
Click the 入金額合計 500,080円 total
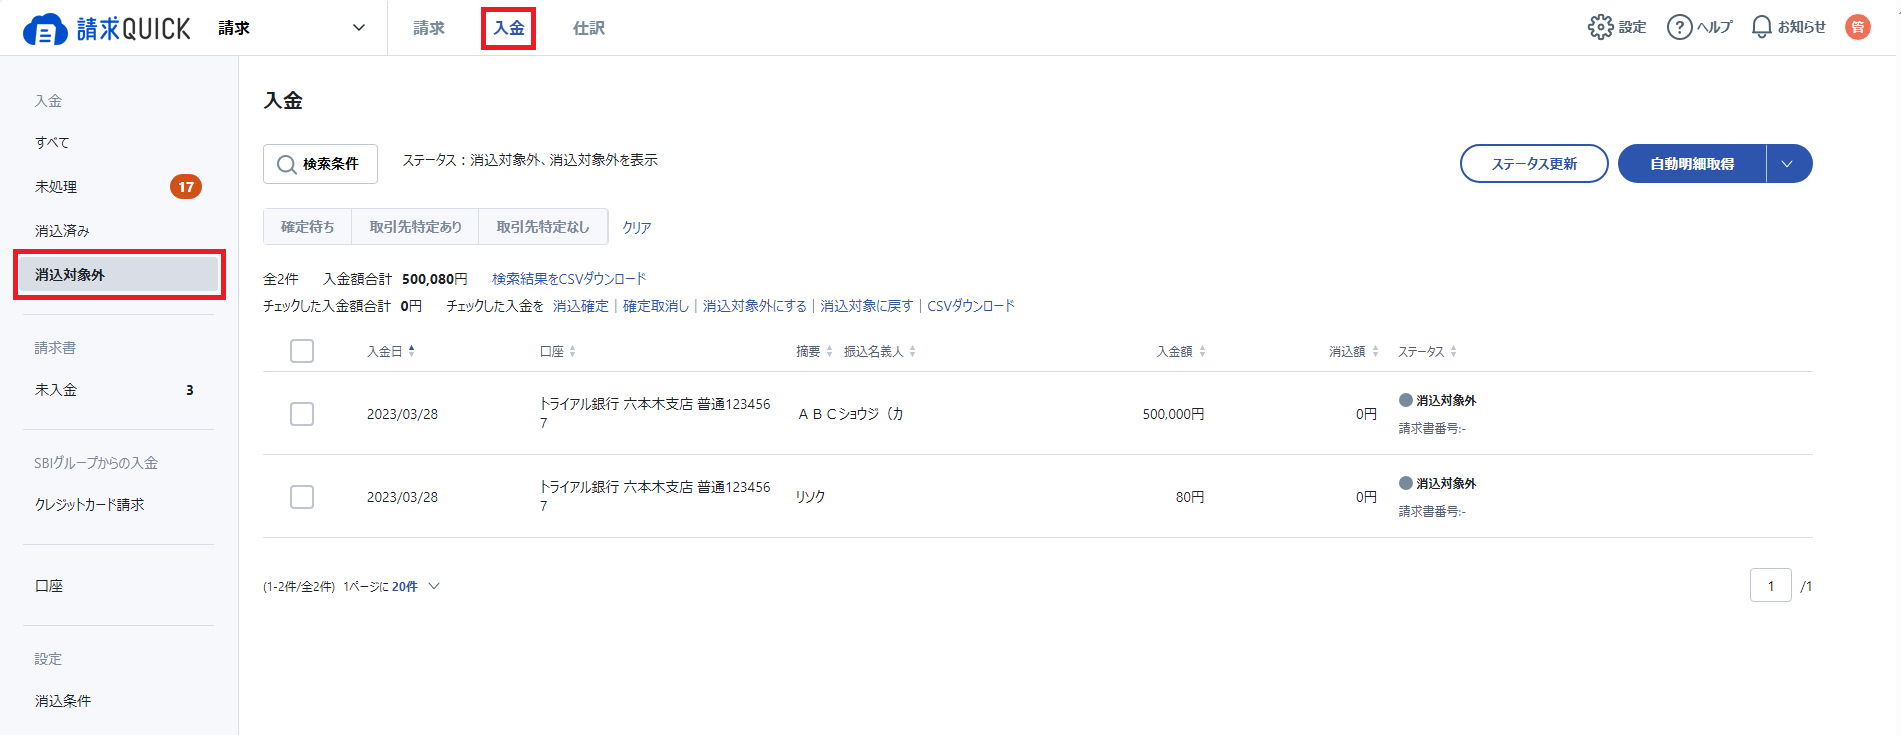point(395,279)
